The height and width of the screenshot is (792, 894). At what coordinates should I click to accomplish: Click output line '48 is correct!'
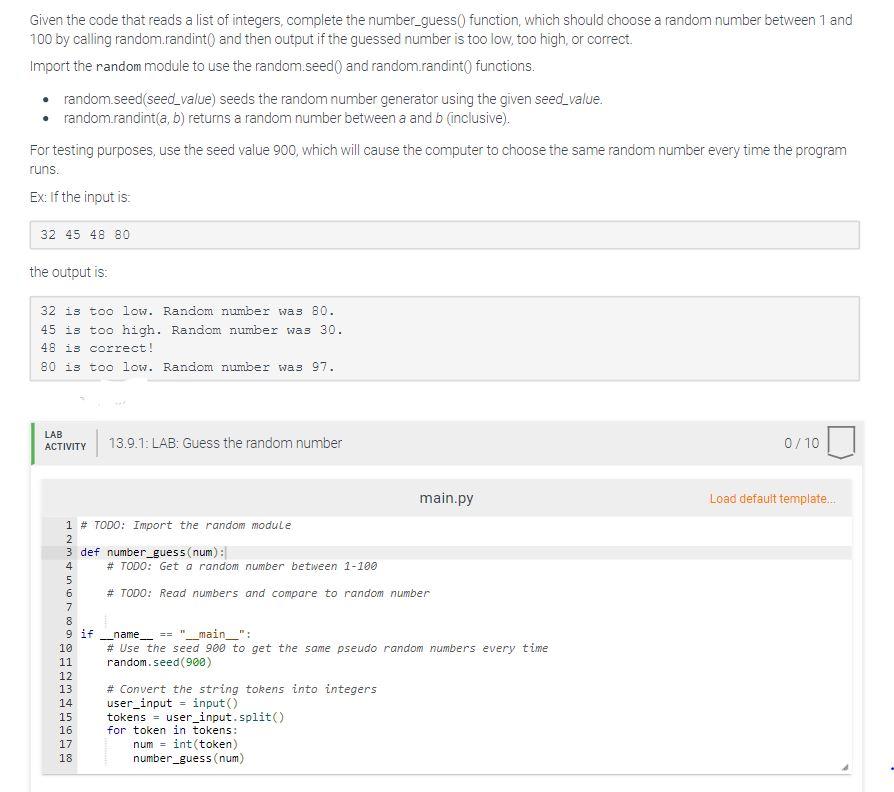(97, 348)
